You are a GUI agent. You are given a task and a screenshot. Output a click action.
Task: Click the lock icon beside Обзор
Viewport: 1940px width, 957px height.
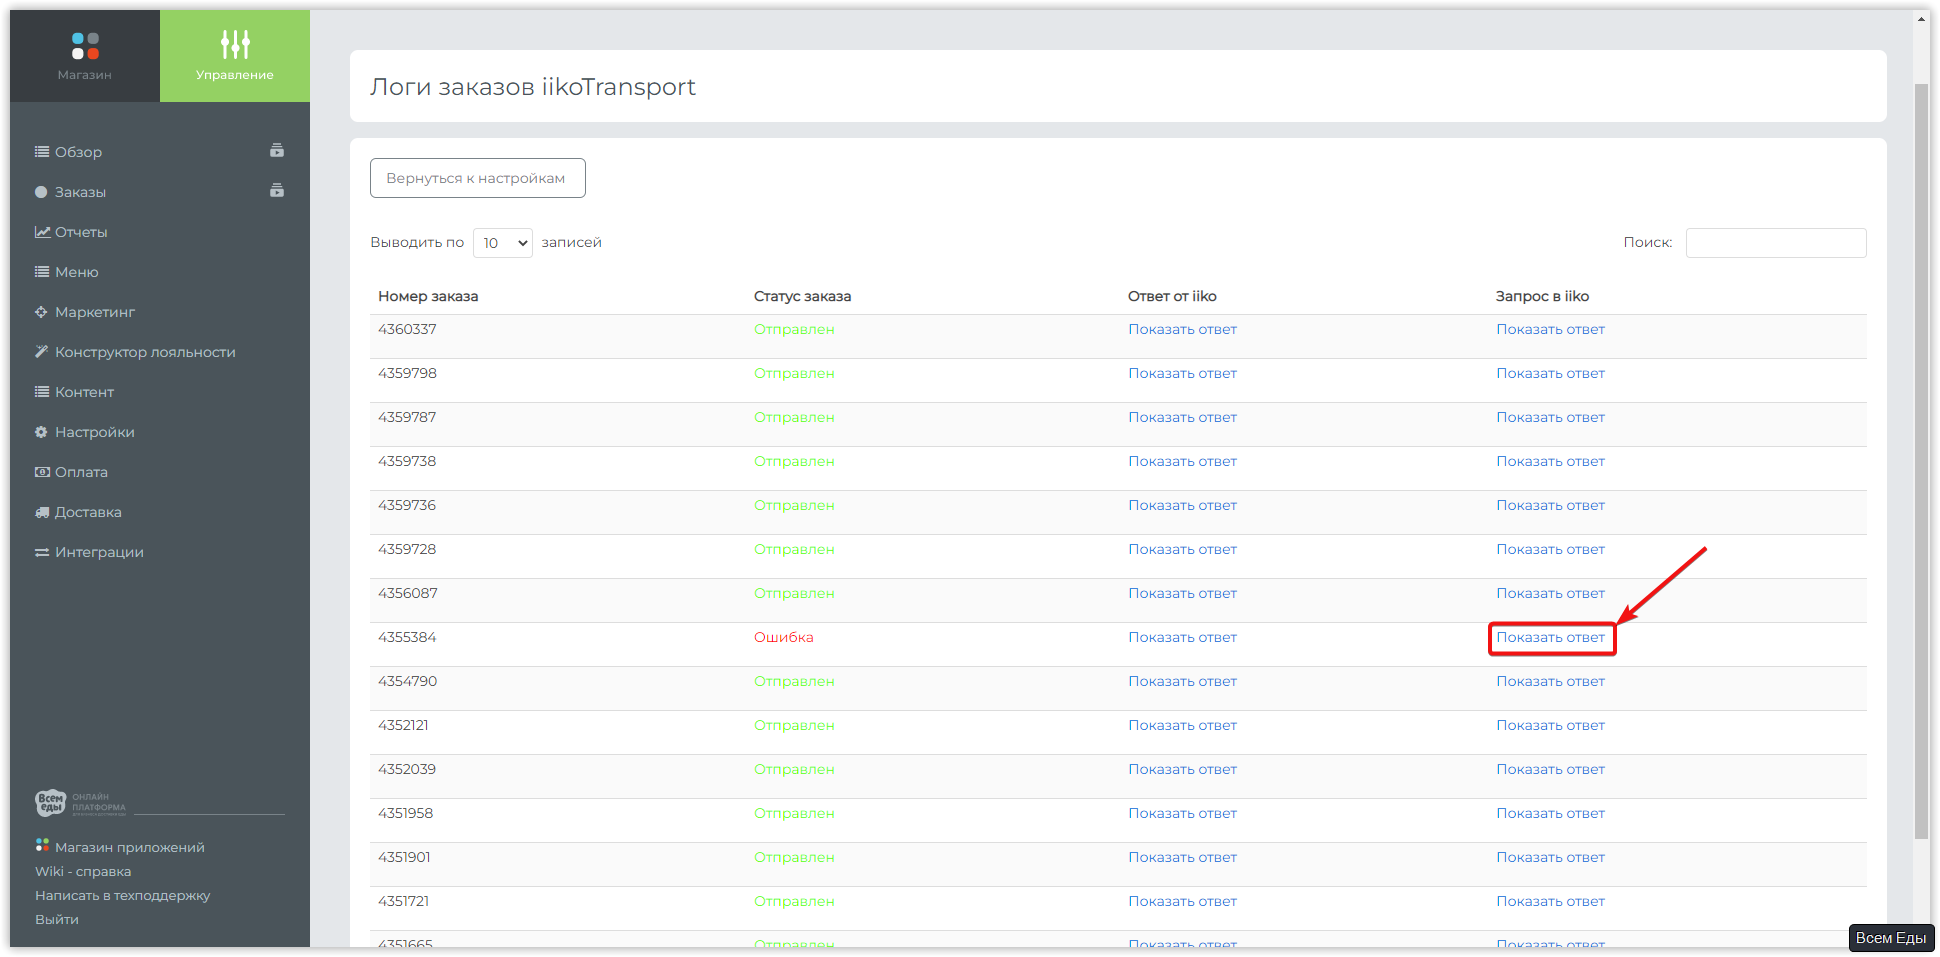coord(277,151)
